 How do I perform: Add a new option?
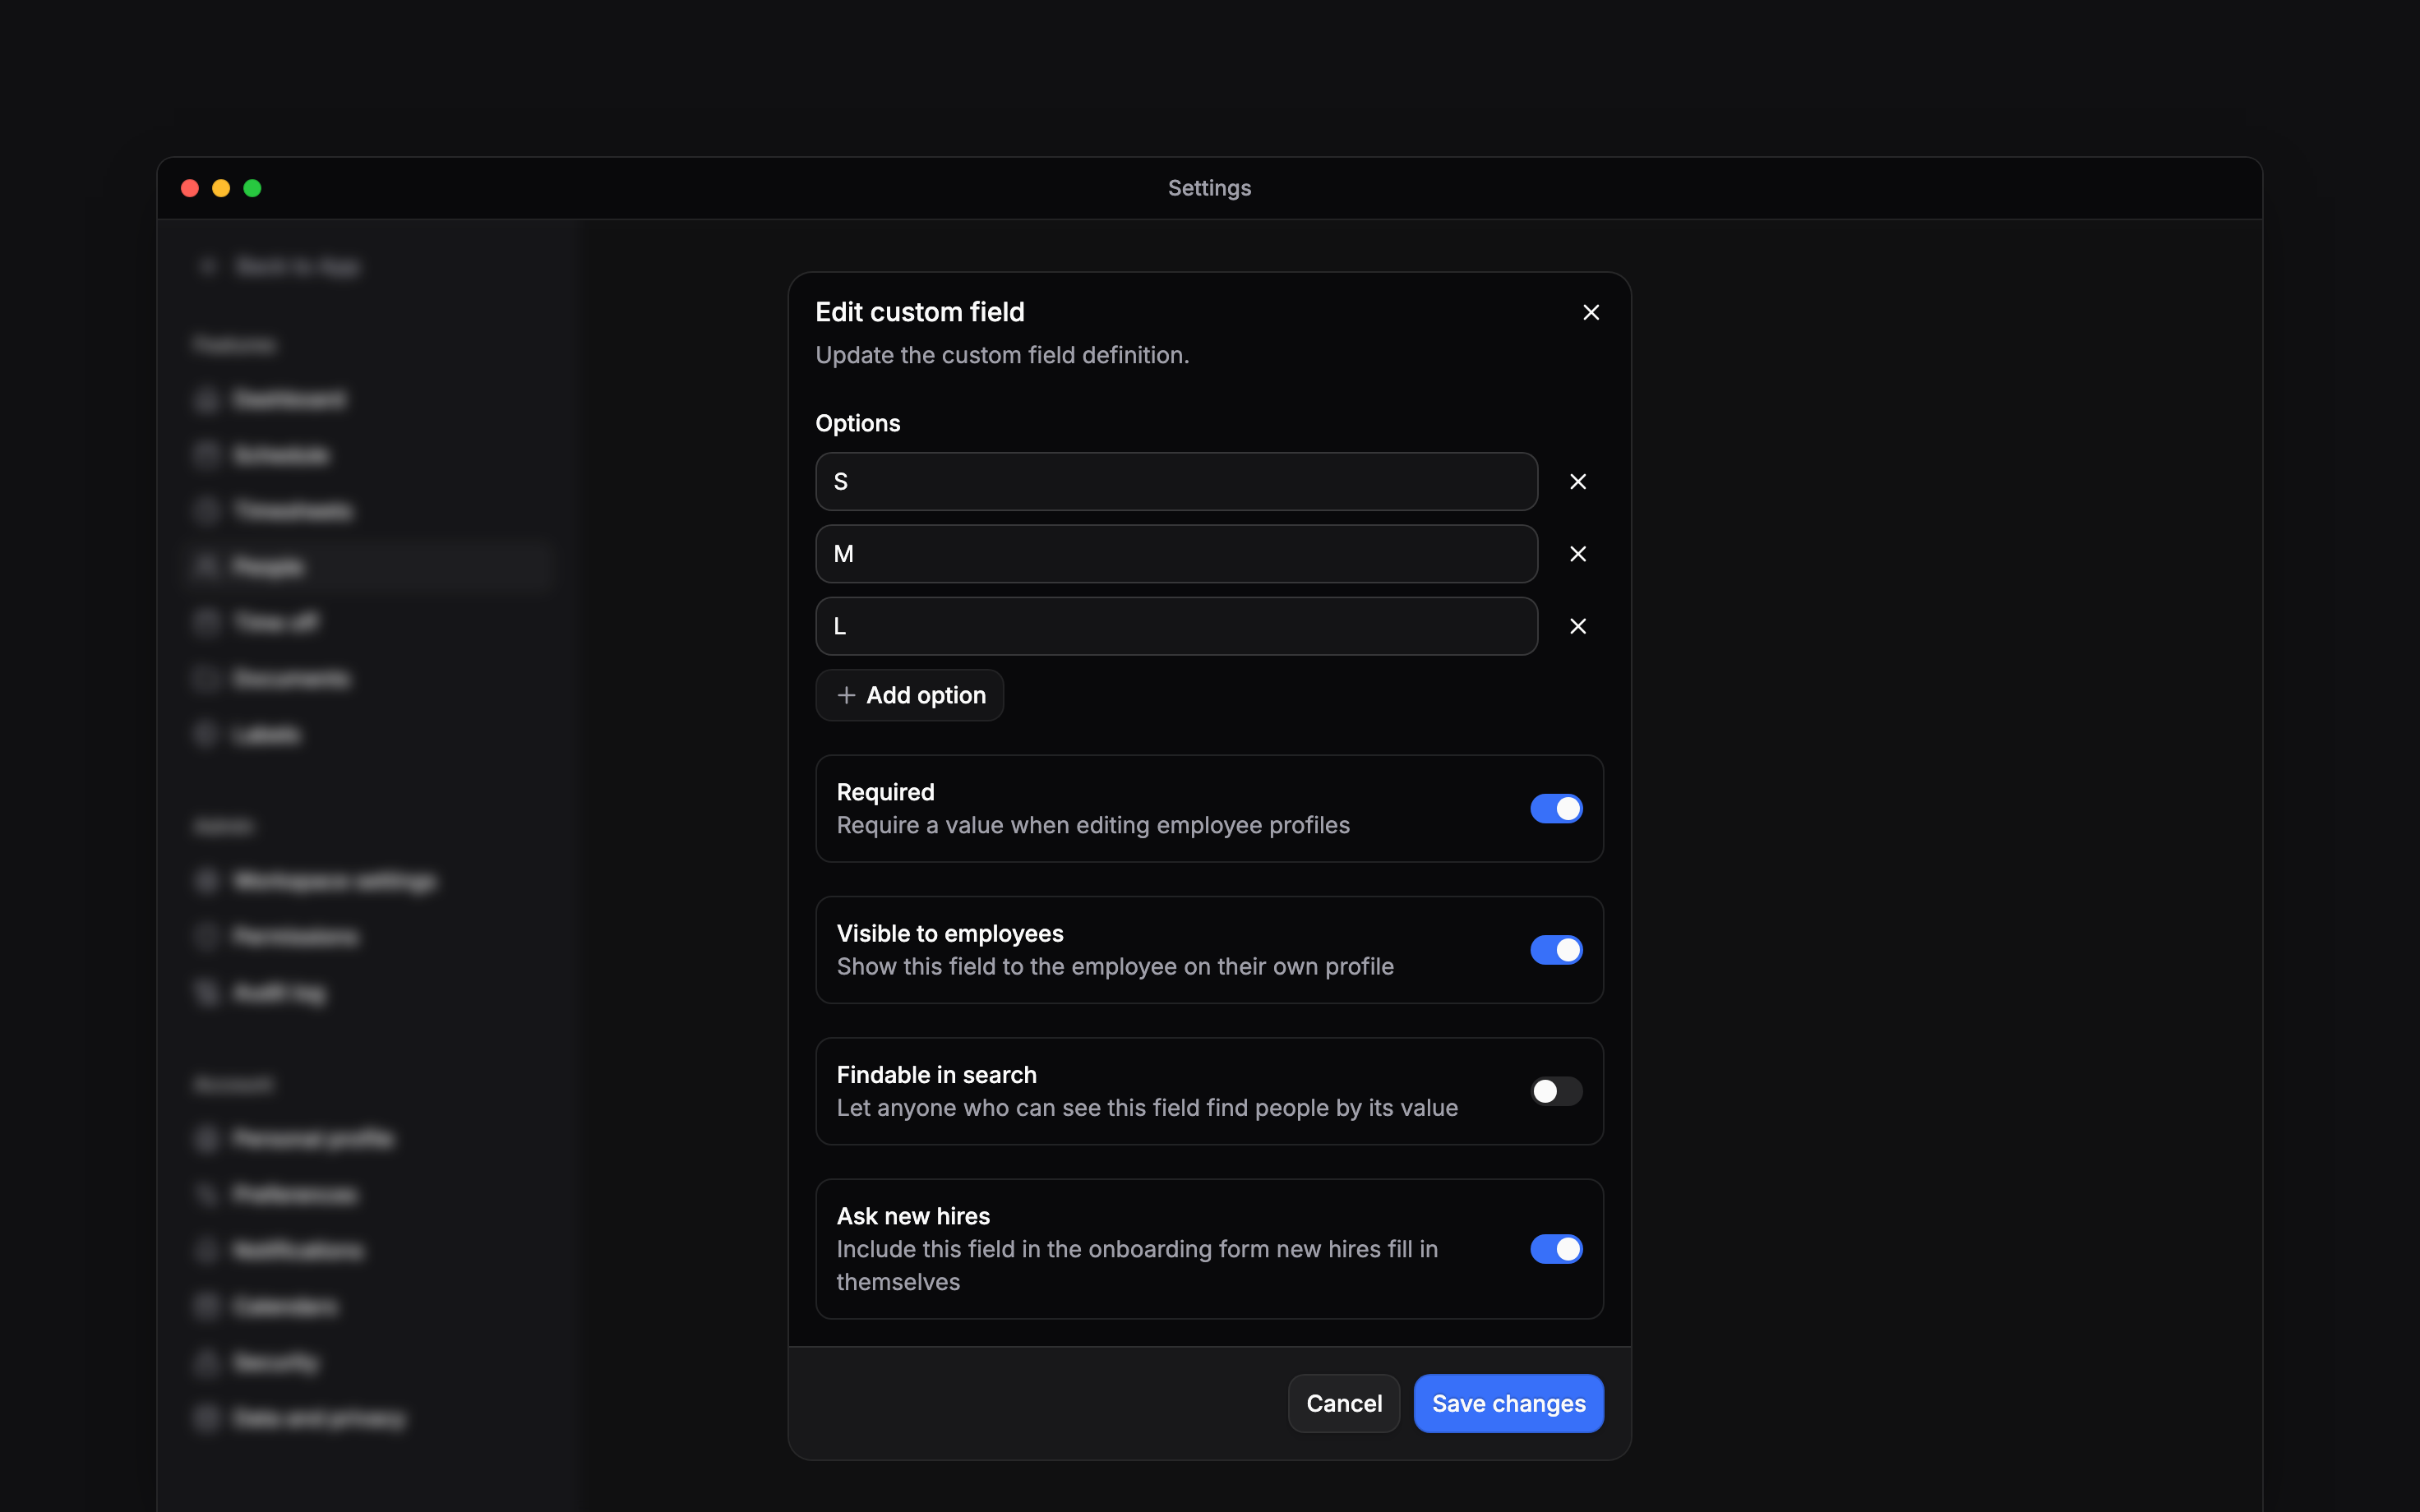(x=909, y=695)
